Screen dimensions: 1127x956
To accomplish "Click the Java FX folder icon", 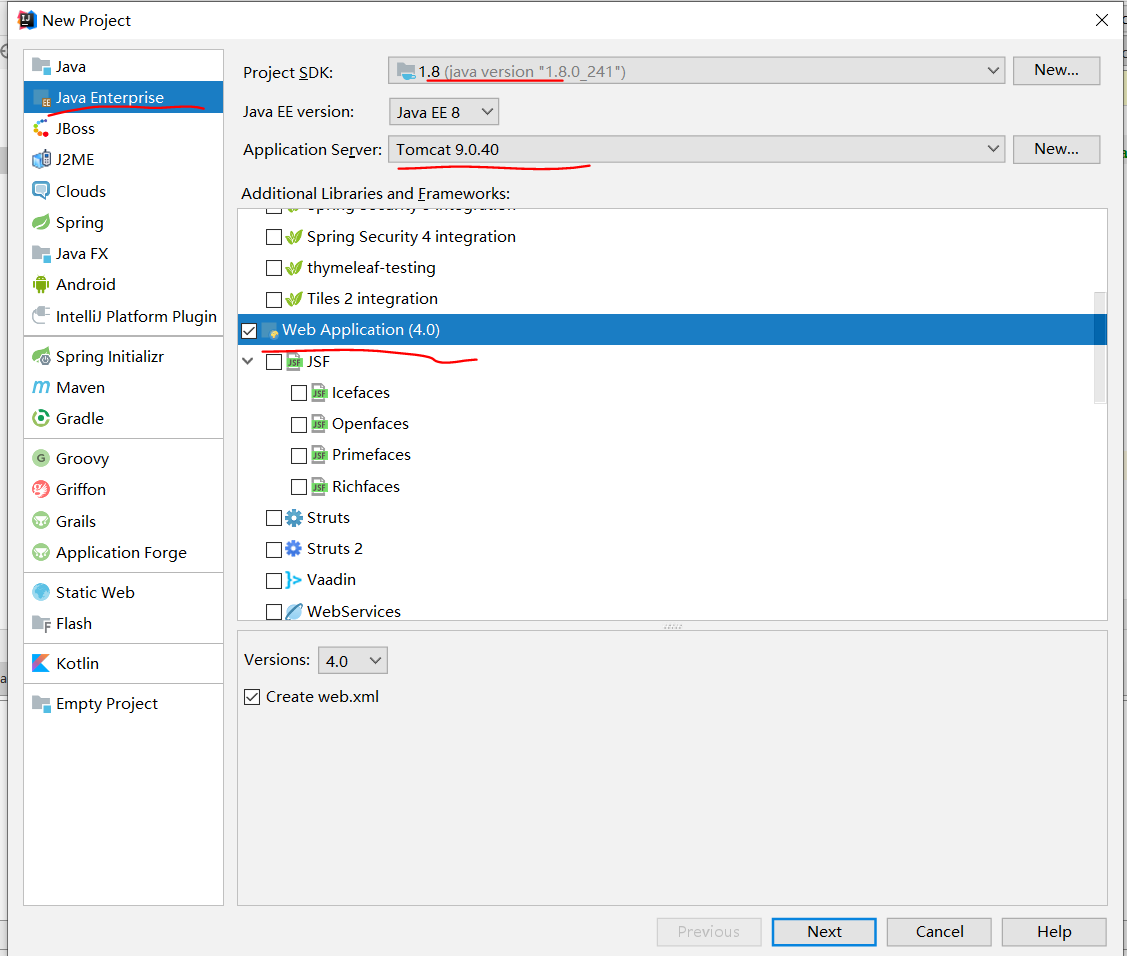I will point(41,253).
